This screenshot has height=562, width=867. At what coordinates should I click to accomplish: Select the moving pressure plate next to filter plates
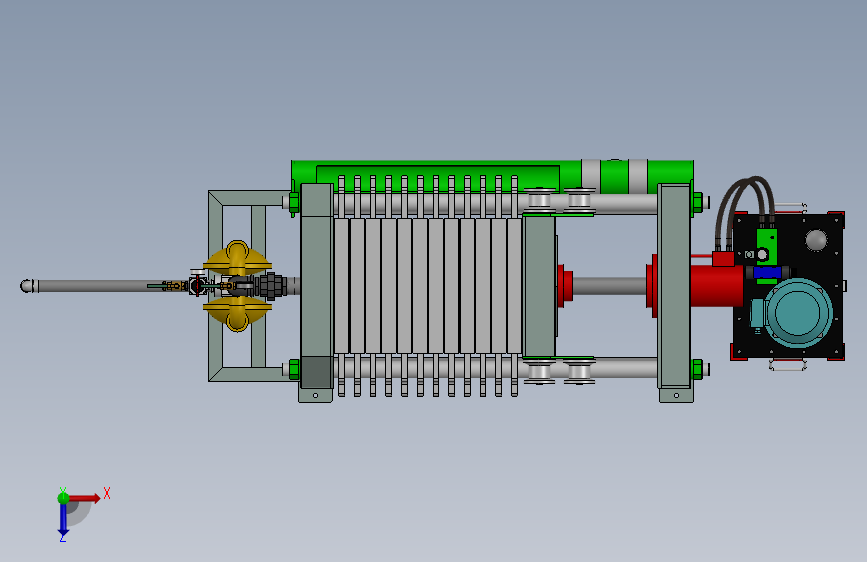click(x=539, y=287)
